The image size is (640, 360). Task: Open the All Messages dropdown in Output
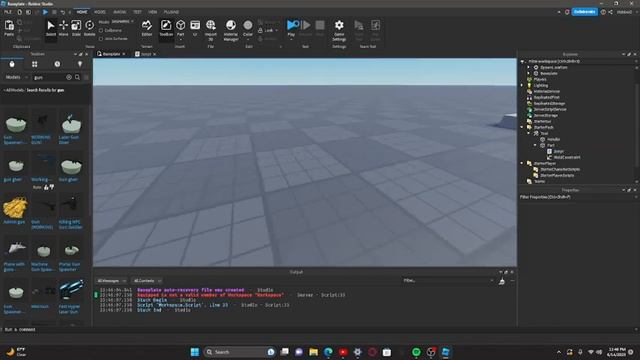pyautogui.click(x=111, y=281)
